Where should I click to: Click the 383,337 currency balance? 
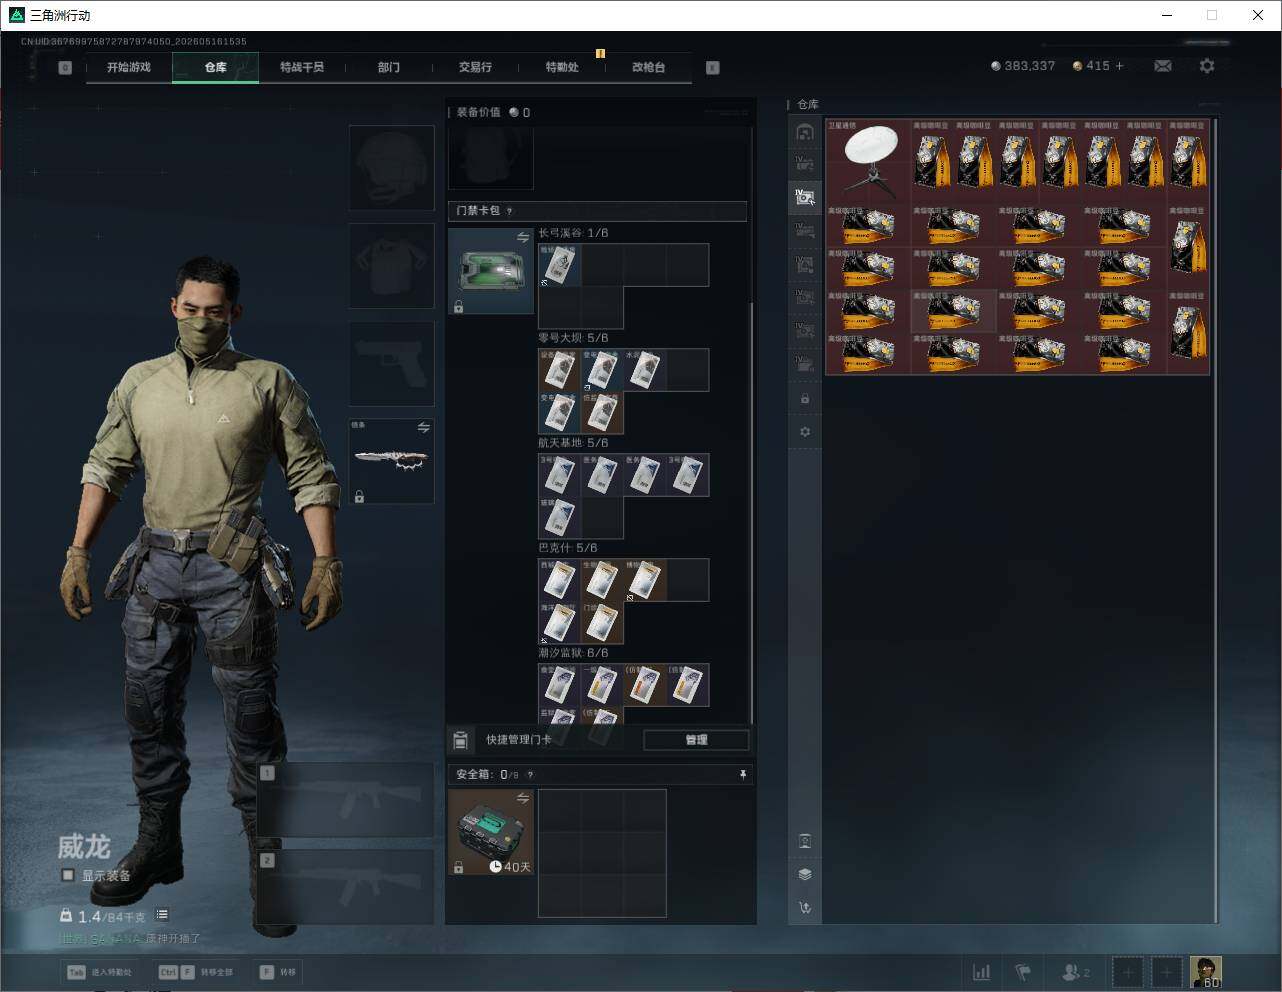pyautogui.click(x=1023, y=66)
